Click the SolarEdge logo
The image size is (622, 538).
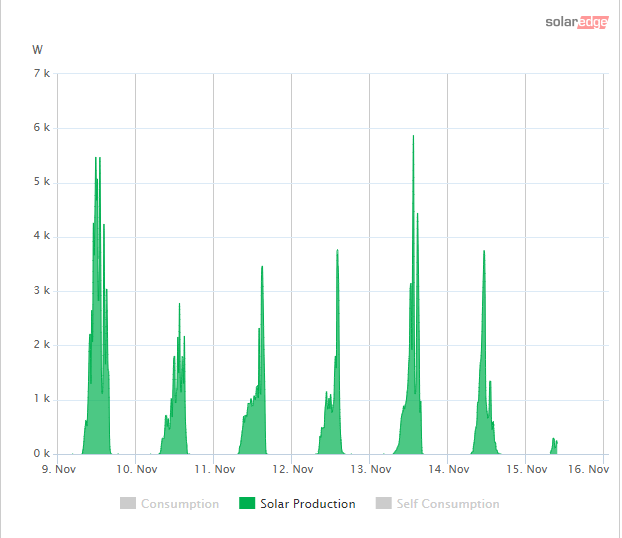(x=577, y=22)
